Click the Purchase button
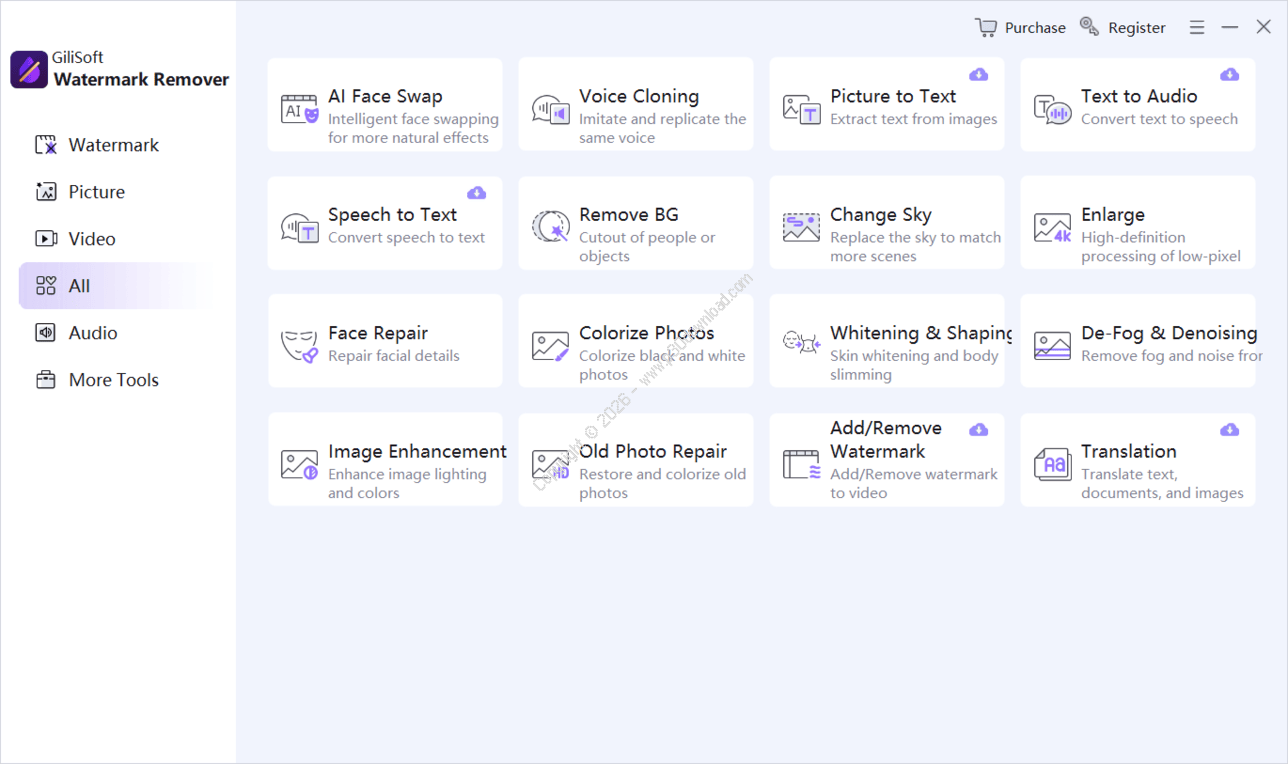1288x764 pixels. [1021, 28]
